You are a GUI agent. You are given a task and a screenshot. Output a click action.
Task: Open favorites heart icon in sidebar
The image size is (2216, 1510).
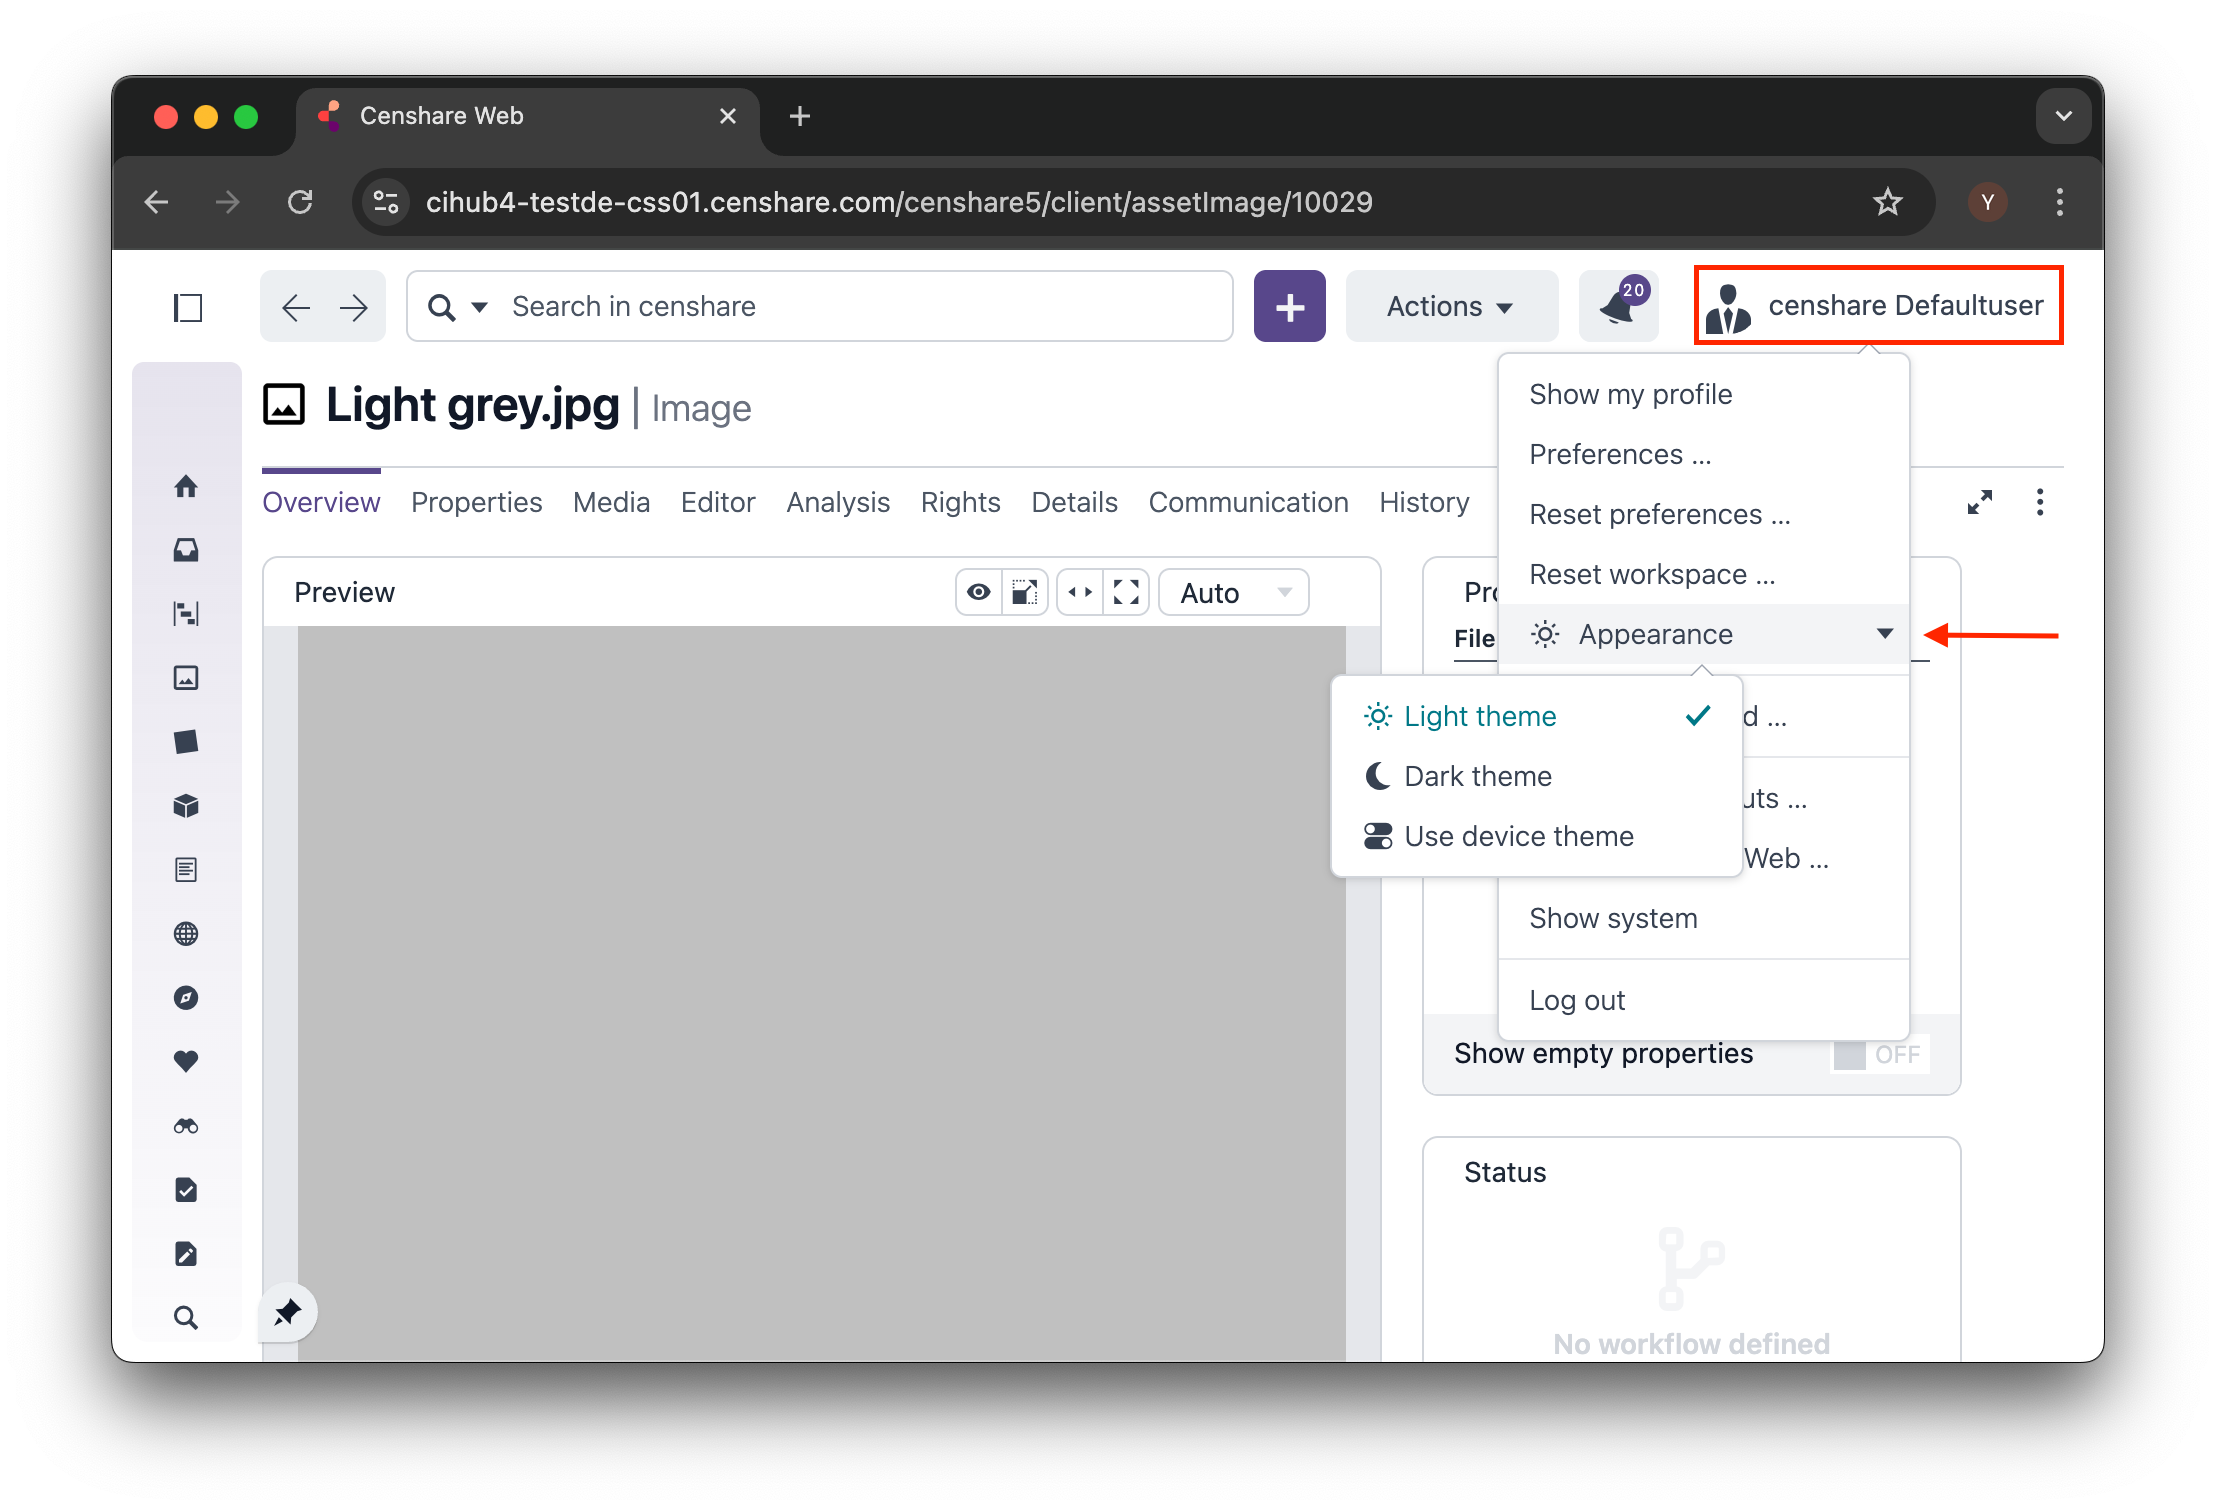pyautogui.click(x=186, y=1061)
